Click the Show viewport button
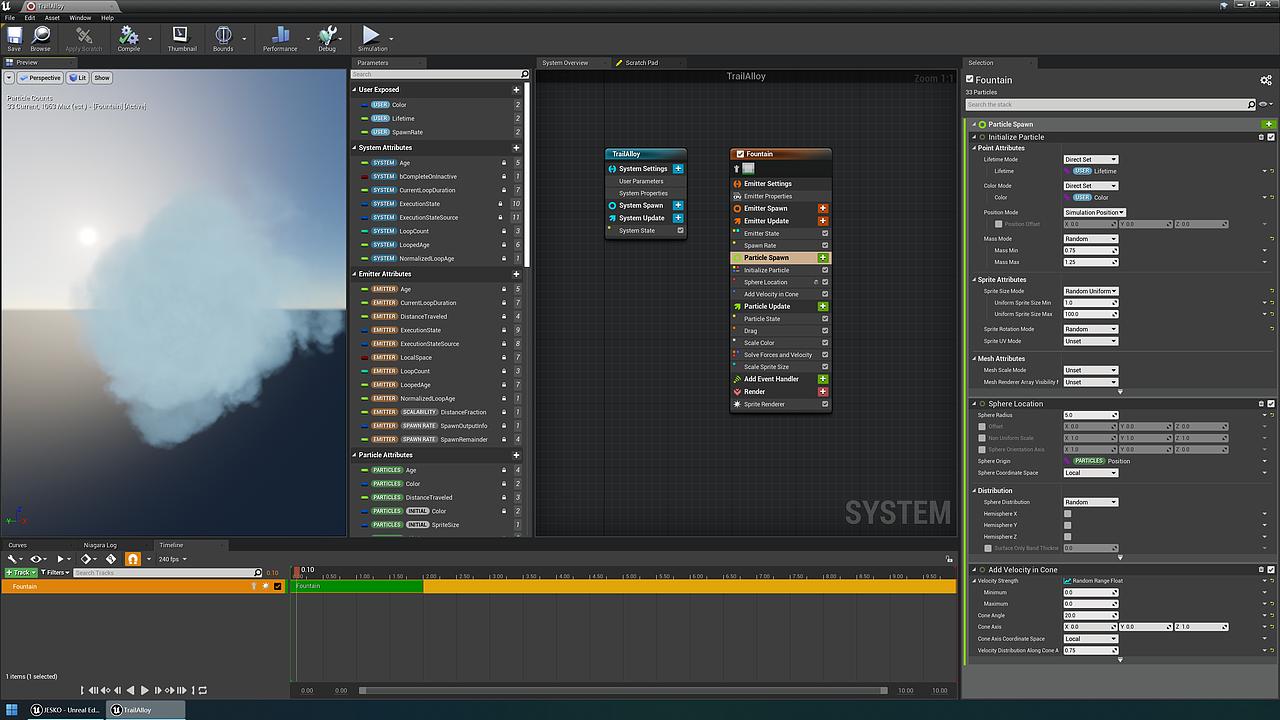 (102, 78)
